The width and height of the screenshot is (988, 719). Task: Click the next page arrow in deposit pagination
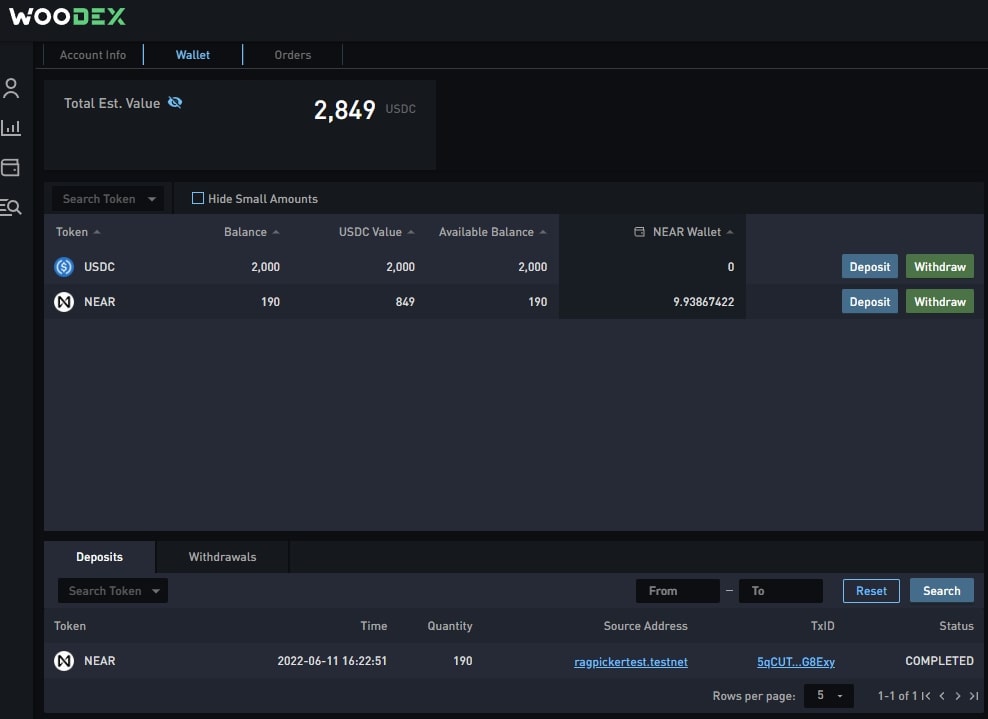957,695
